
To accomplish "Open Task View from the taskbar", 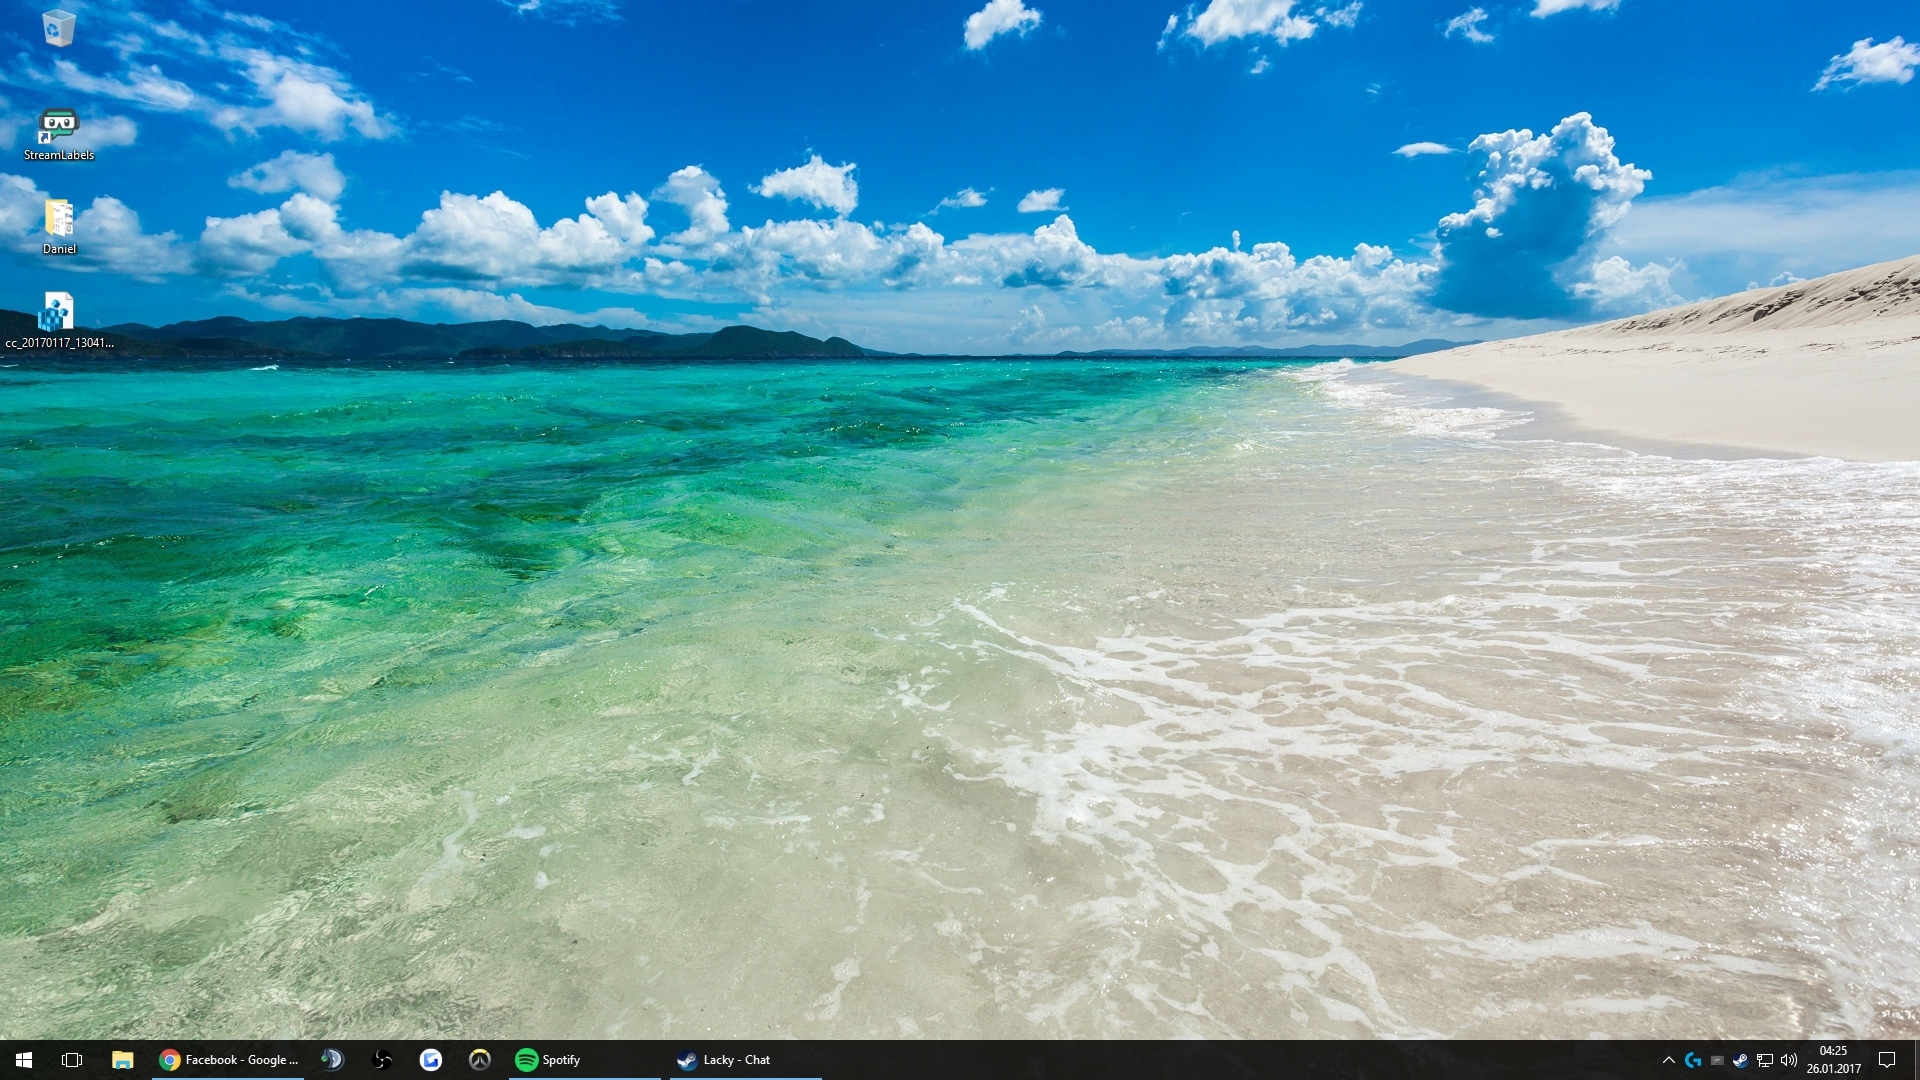I will [72, 1060].
